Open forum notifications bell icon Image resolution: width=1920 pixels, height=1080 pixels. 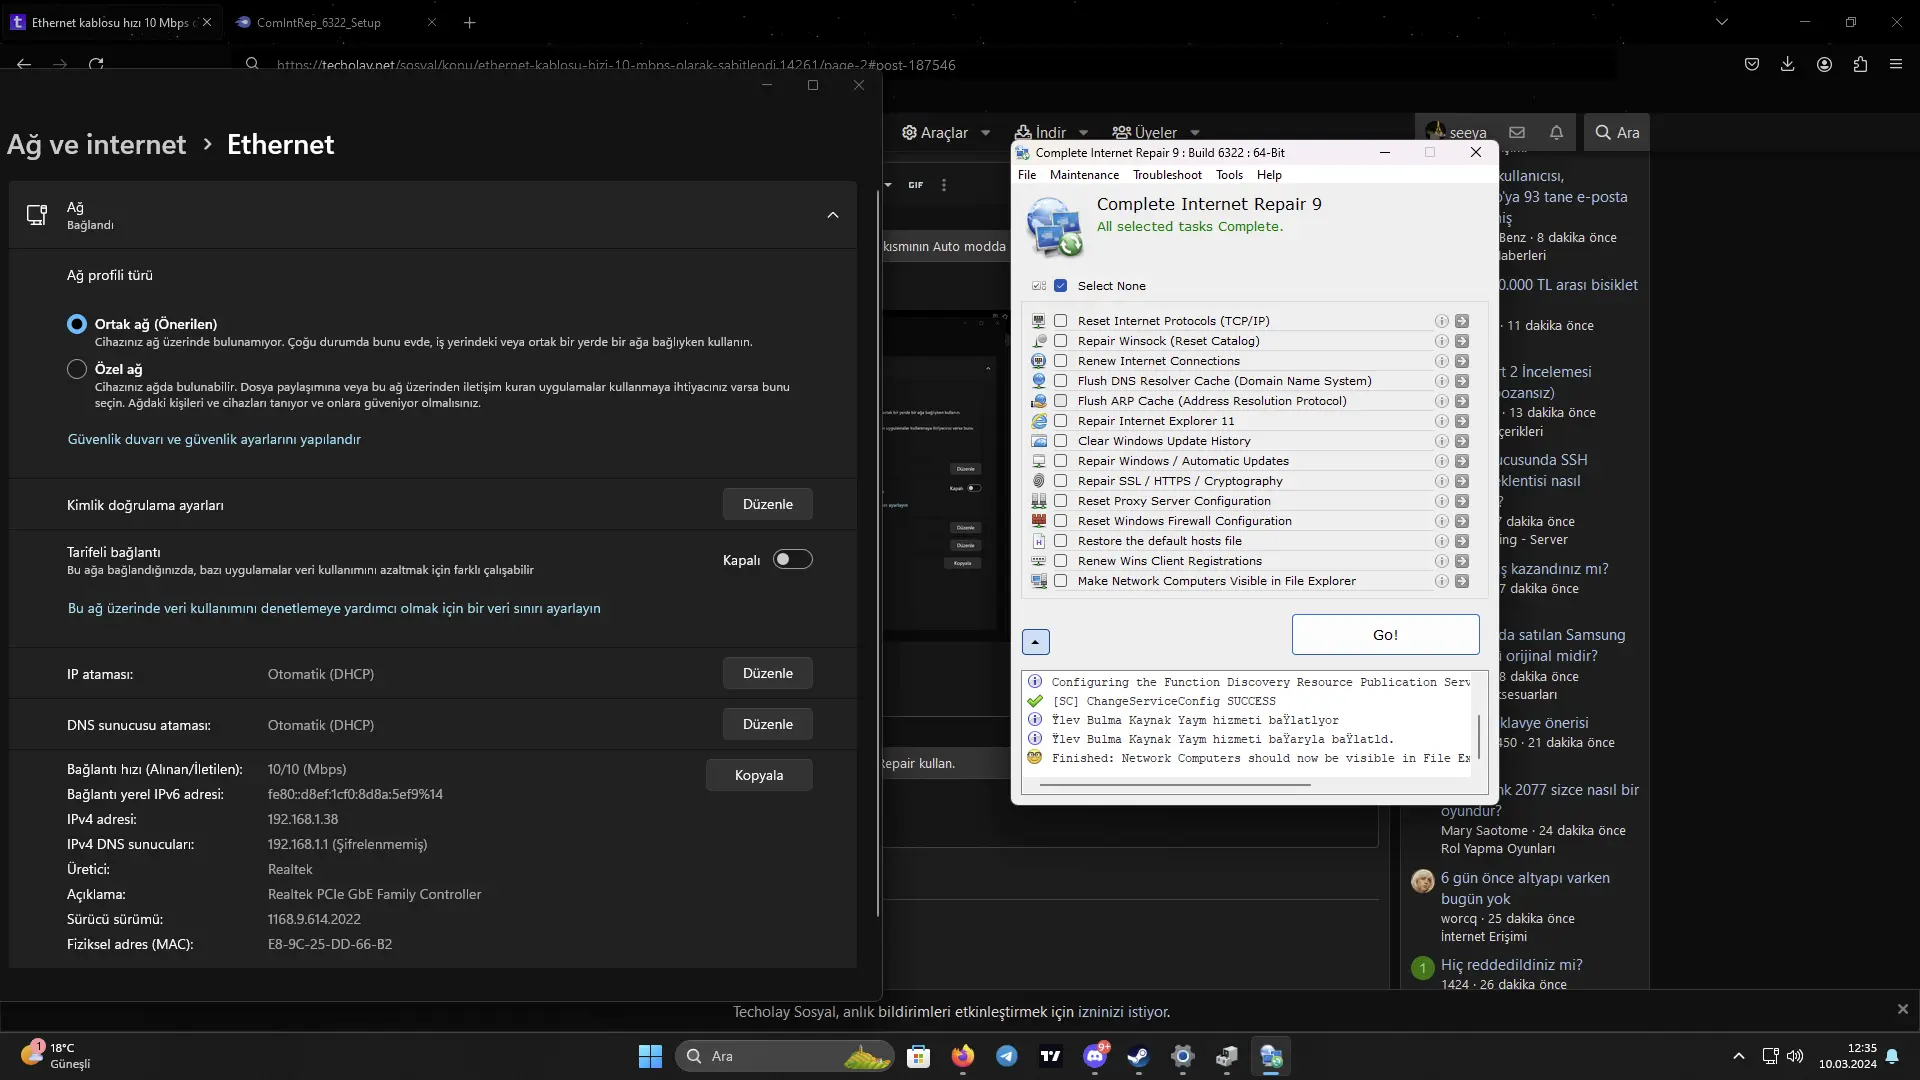[1556, 132]
